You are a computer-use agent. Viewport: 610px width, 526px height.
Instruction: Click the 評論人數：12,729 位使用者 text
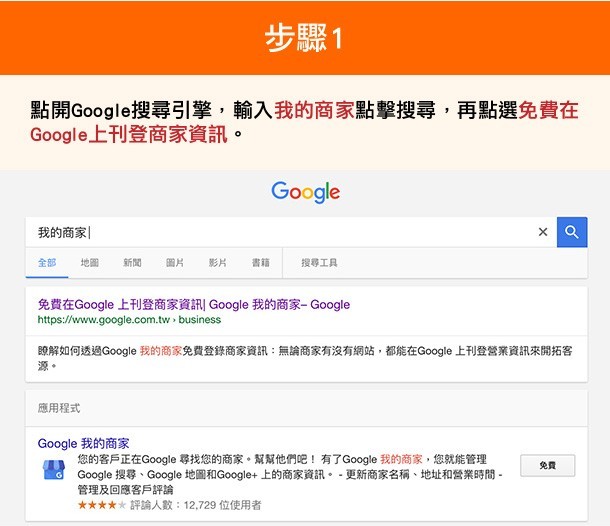[196, 505]
